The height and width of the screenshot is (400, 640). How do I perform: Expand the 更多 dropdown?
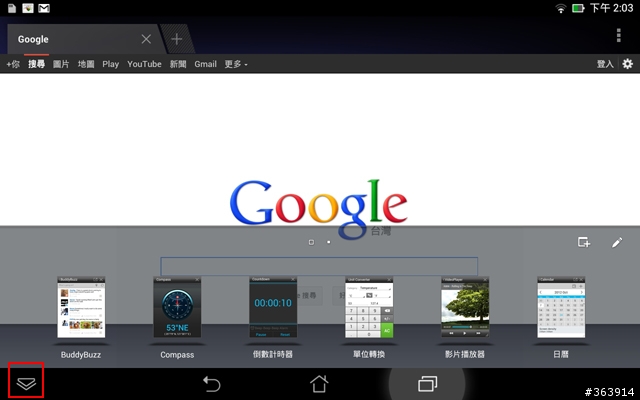tap(236, 64)
